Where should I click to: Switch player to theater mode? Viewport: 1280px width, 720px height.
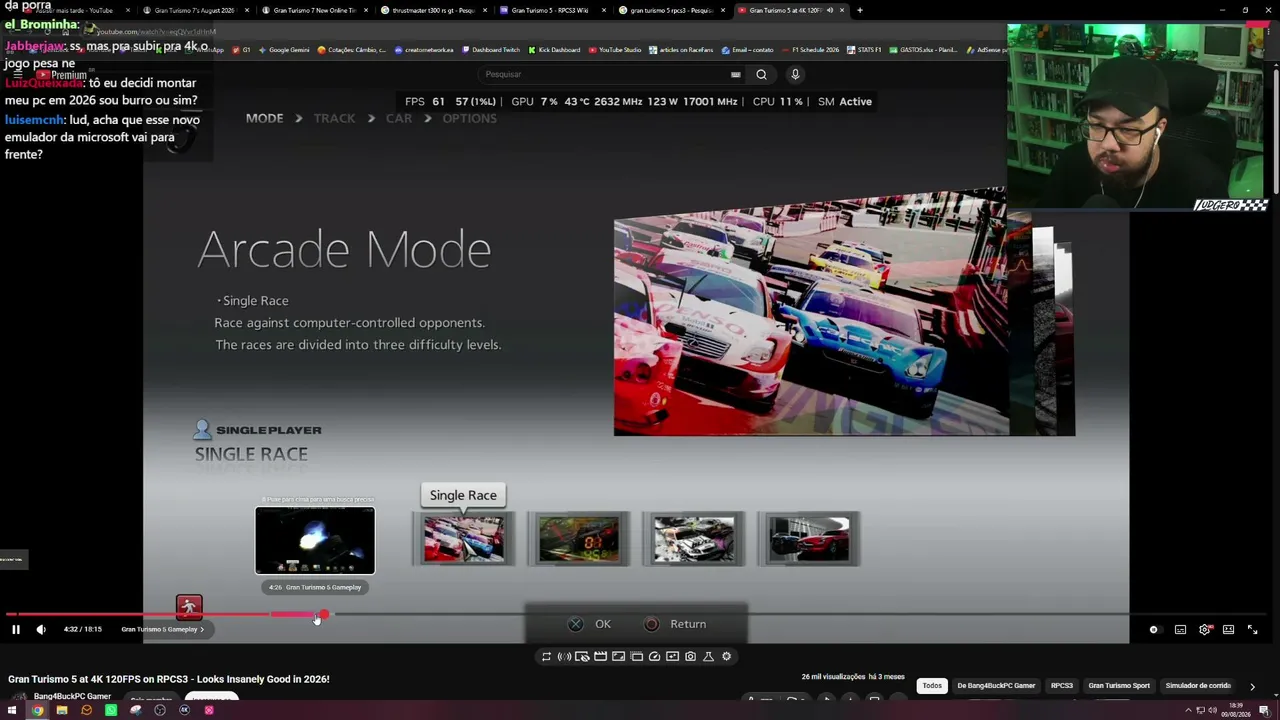click(x=1228, y=629)
